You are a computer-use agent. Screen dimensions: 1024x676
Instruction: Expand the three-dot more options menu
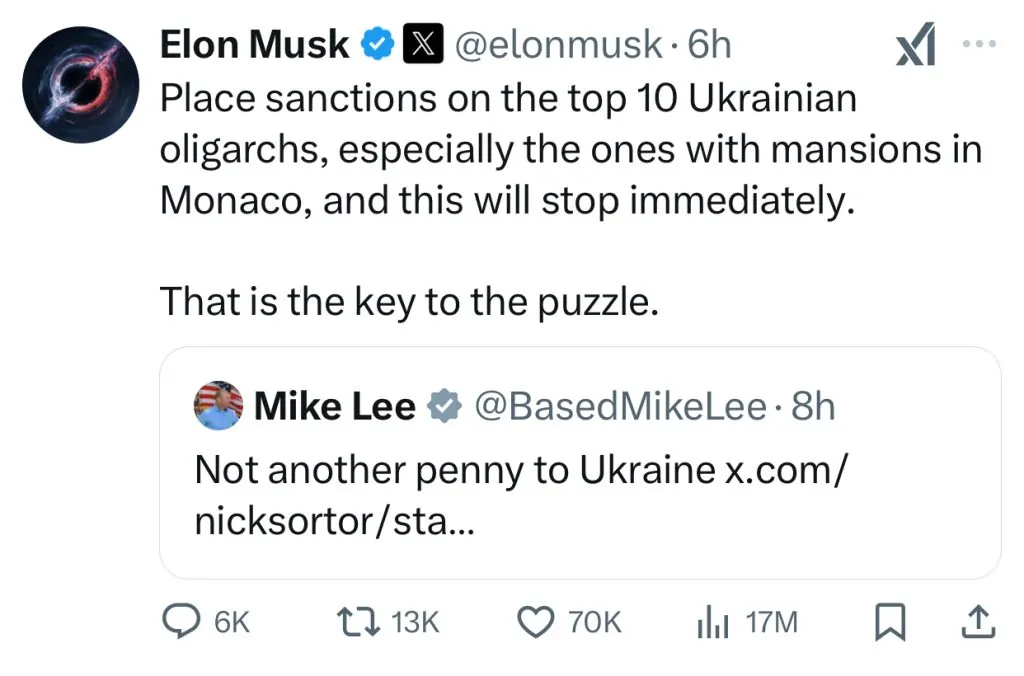[978, 45]
